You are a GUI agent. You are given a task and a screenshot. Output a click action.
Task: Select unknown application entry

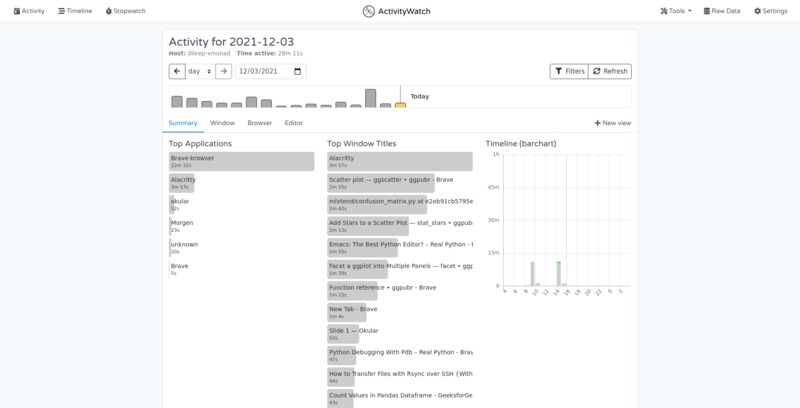[x=184, y=247]
